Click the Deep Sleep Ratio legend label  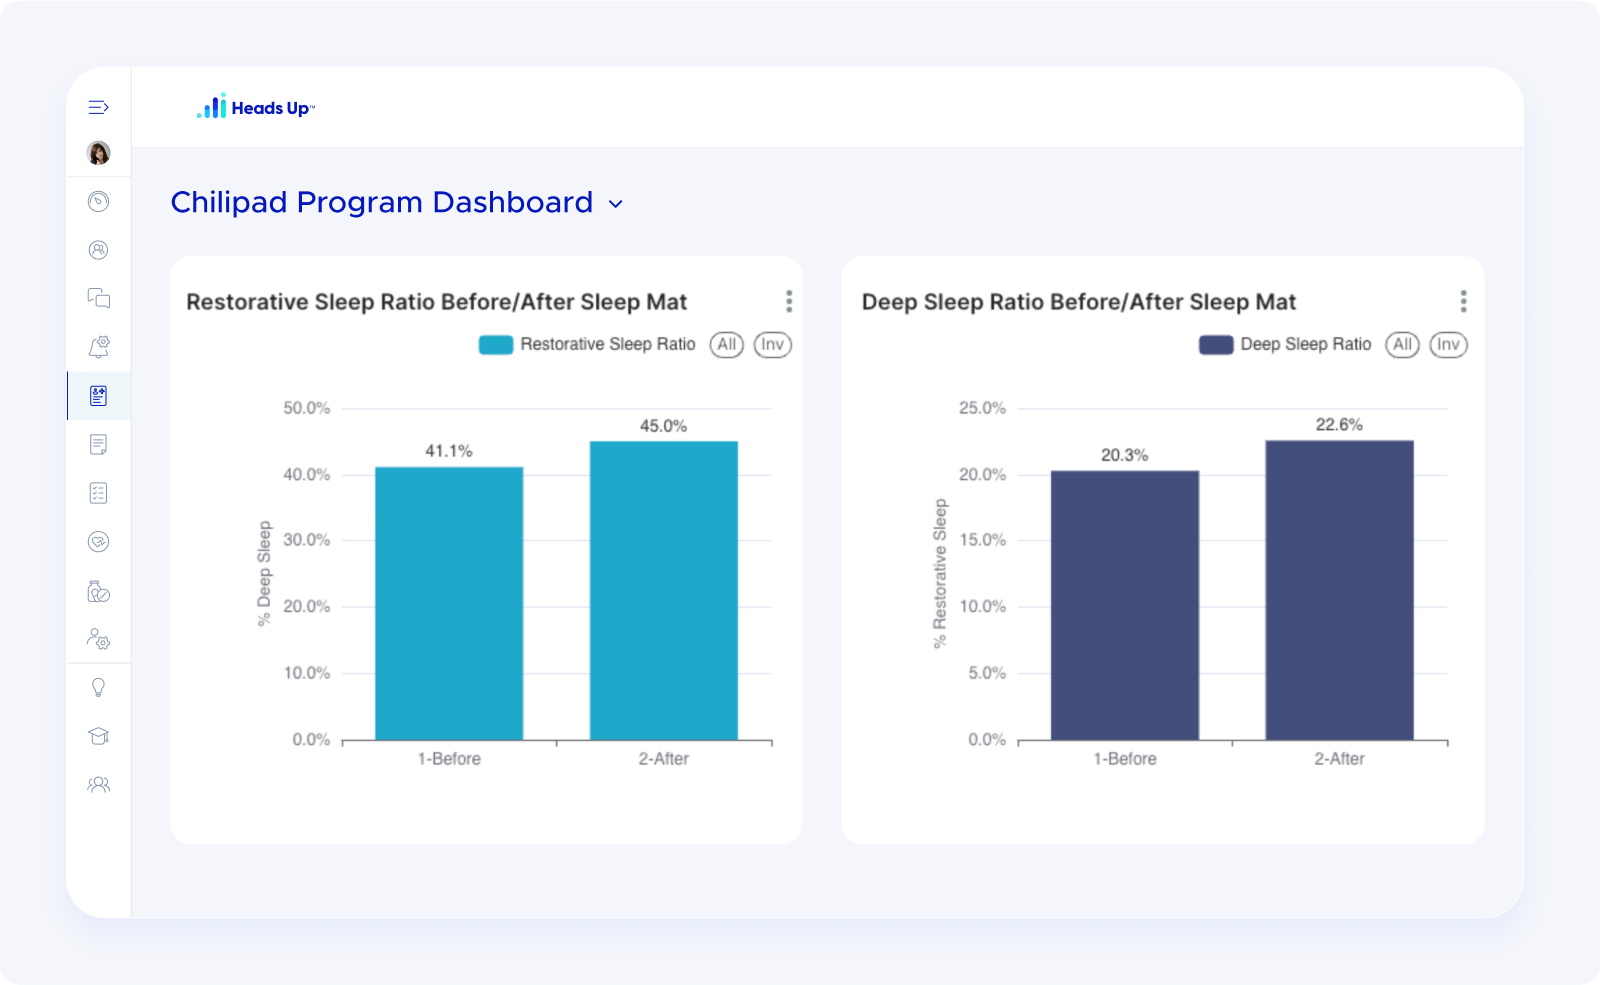pyautogui.click(x=1306, y=344)
